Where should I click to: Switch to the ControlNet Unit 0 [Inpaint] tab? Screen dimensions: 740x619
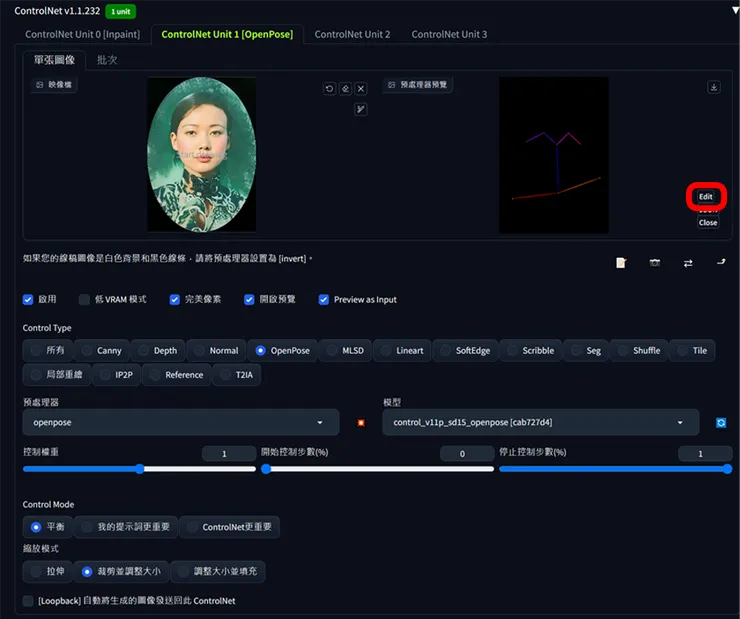[x=83, y=34]
